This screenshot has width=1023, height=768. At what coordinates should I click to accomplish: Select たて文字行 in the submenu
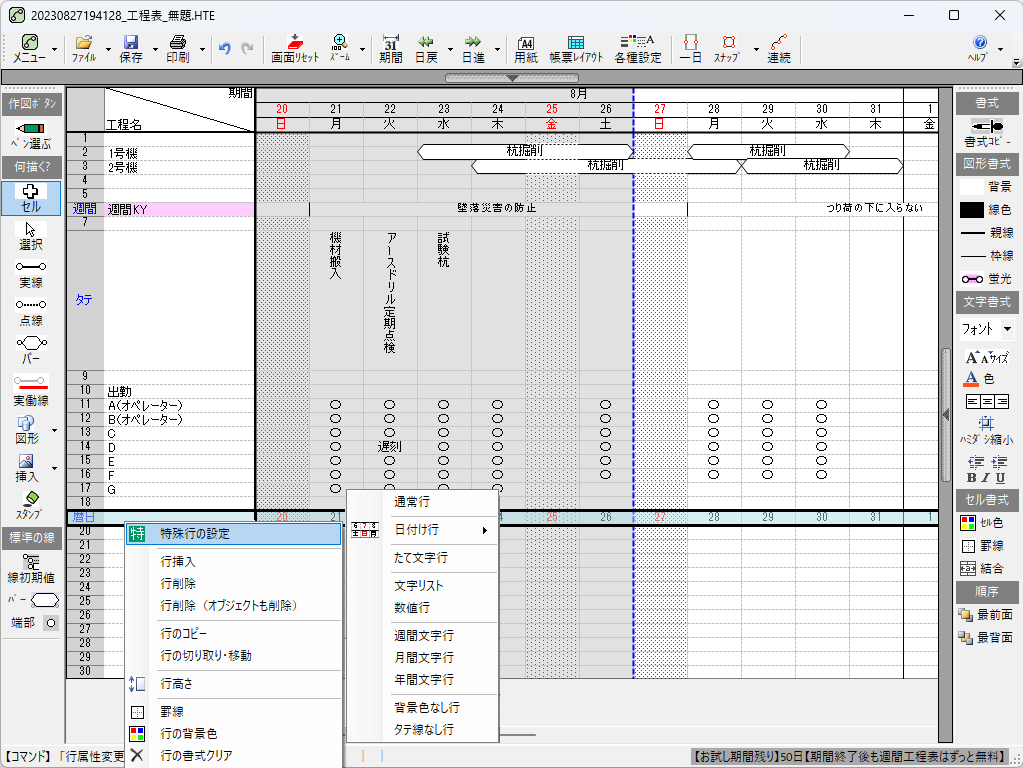pyautogui.click(x=423, y=558)
